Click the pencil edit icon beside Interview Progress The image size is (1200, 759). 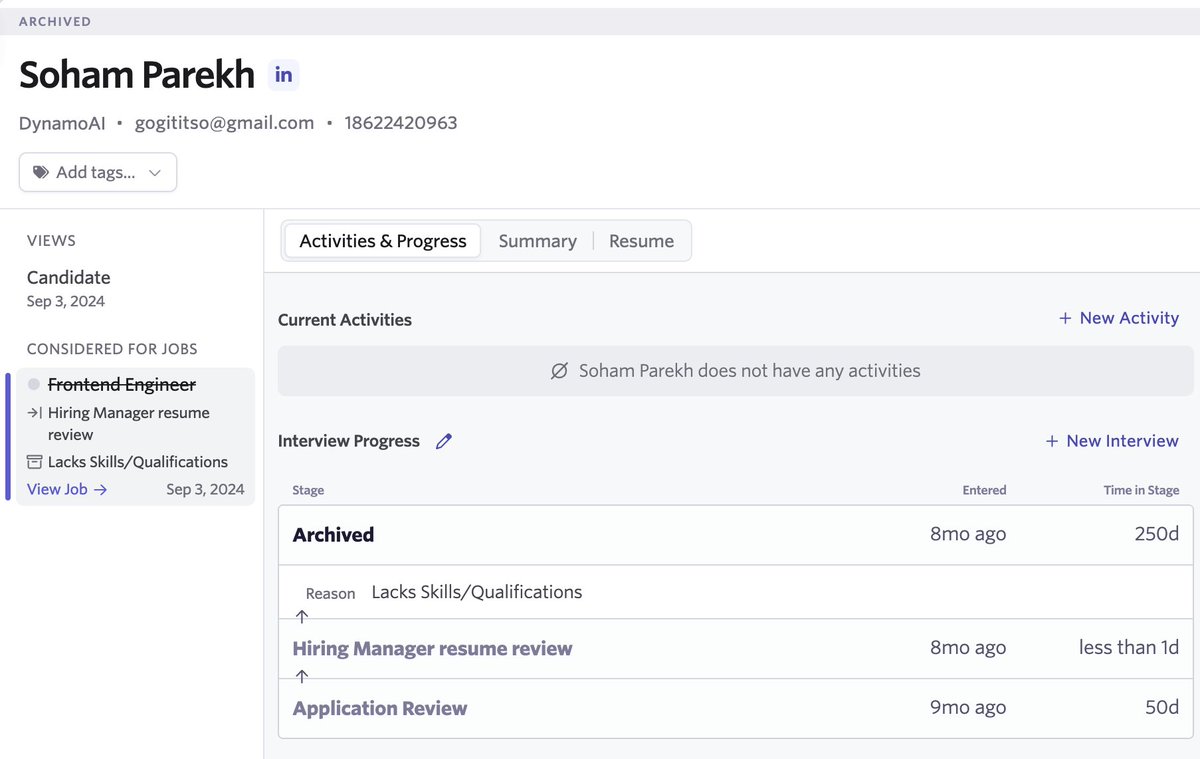point(444,441)
